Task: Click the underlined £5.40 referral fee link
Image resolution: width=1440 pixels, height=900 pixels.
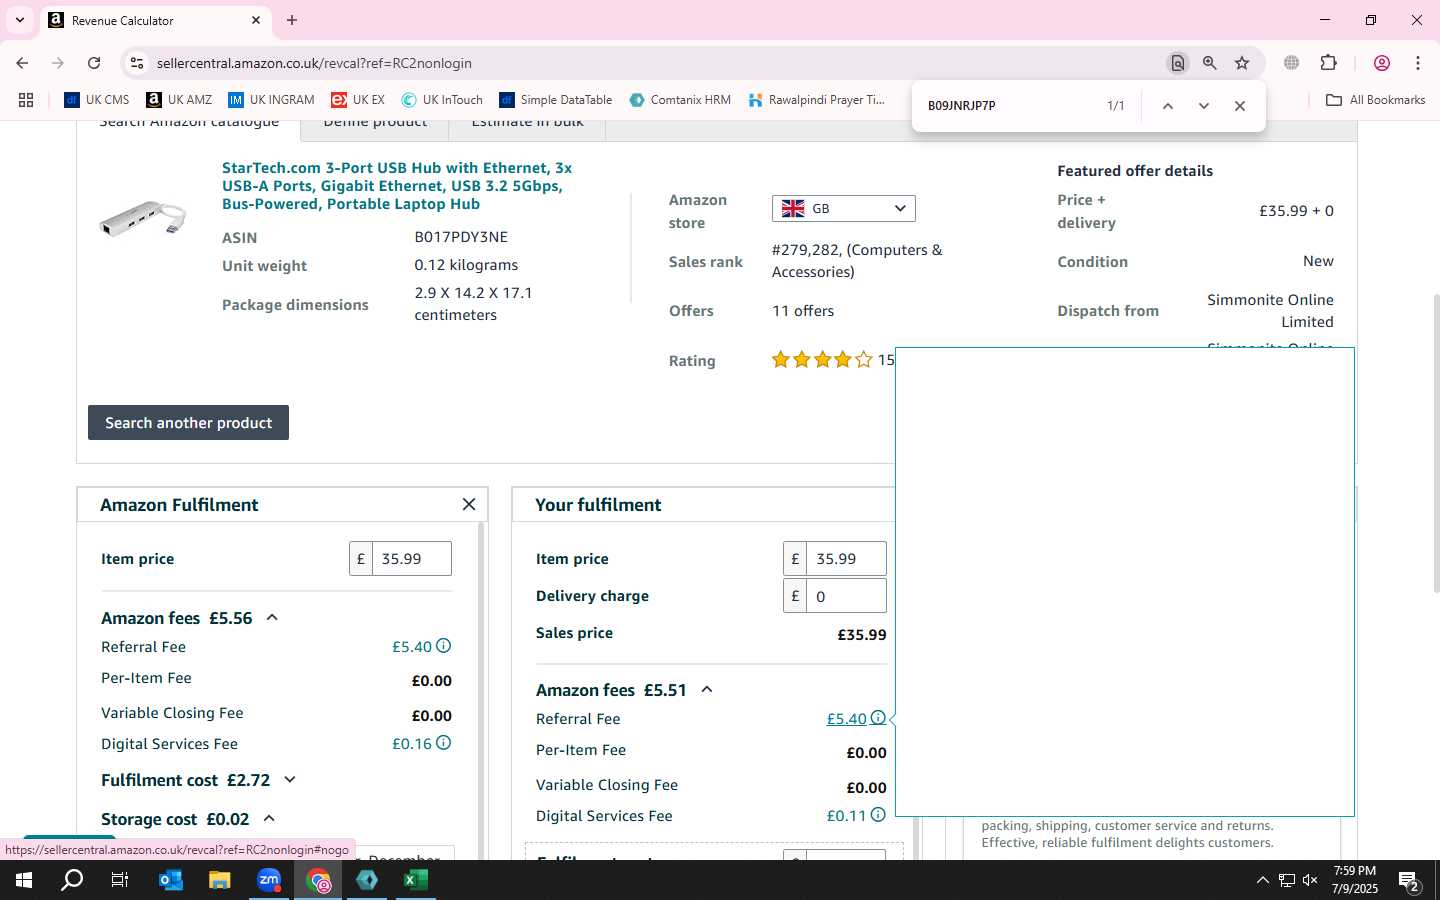Action: pyautogui.click(x=846, y=719)
